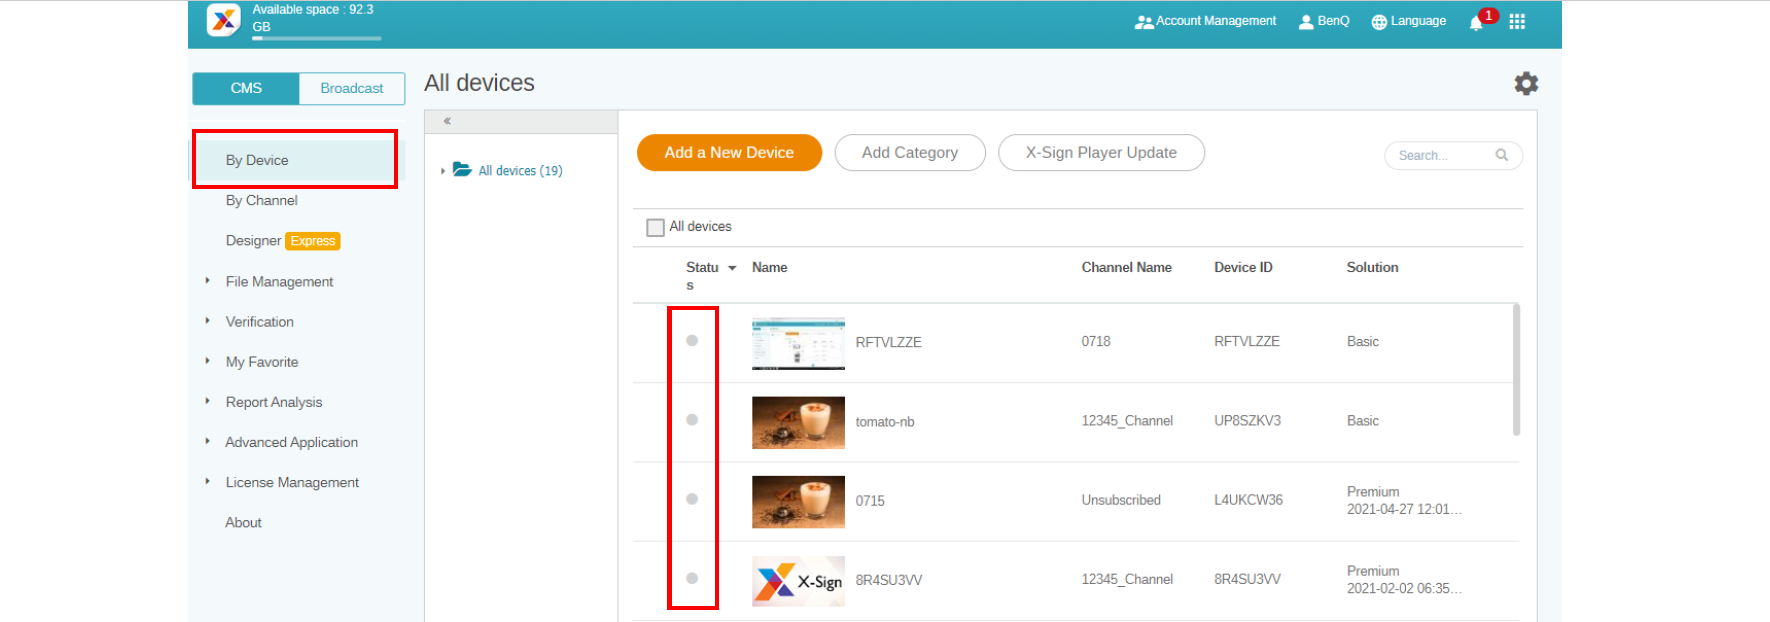Screen dimensions: 1770x622
Task: Click the X-Sign logo in header
Action: pyautogui.click(x=223, y=20)
